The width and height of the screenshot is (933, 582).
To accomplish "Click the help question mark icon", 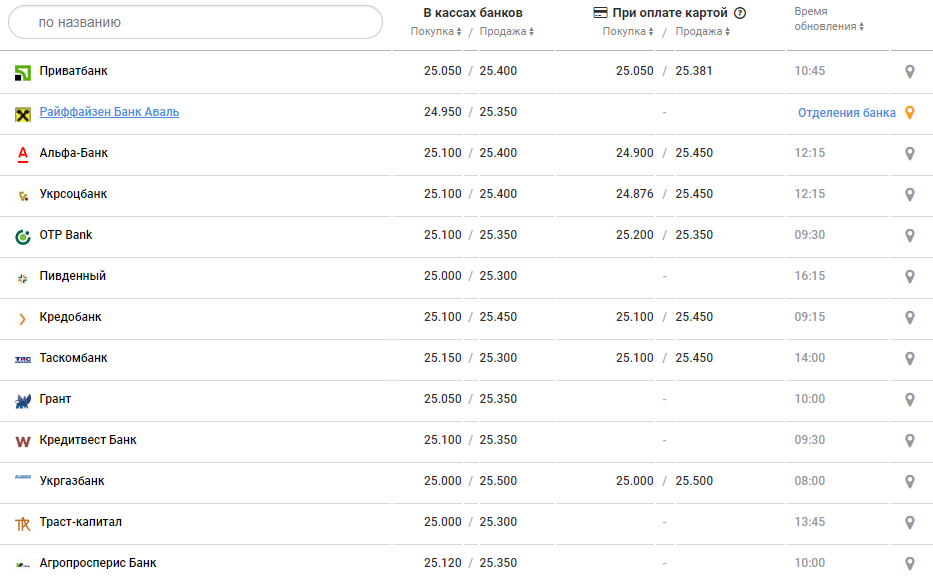I will tap(740, 13).
